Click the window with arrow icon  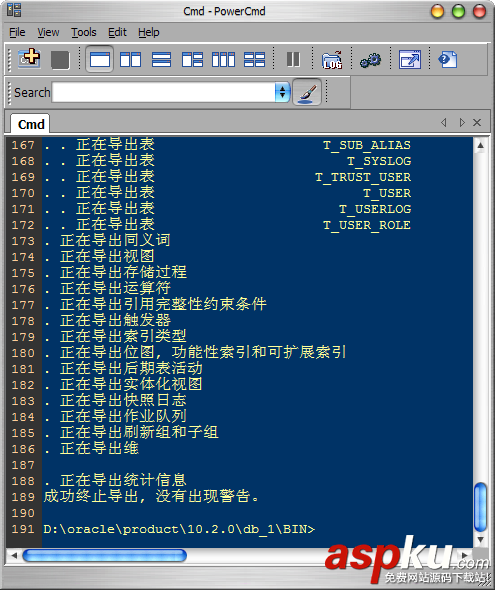[x=410, y=59]
